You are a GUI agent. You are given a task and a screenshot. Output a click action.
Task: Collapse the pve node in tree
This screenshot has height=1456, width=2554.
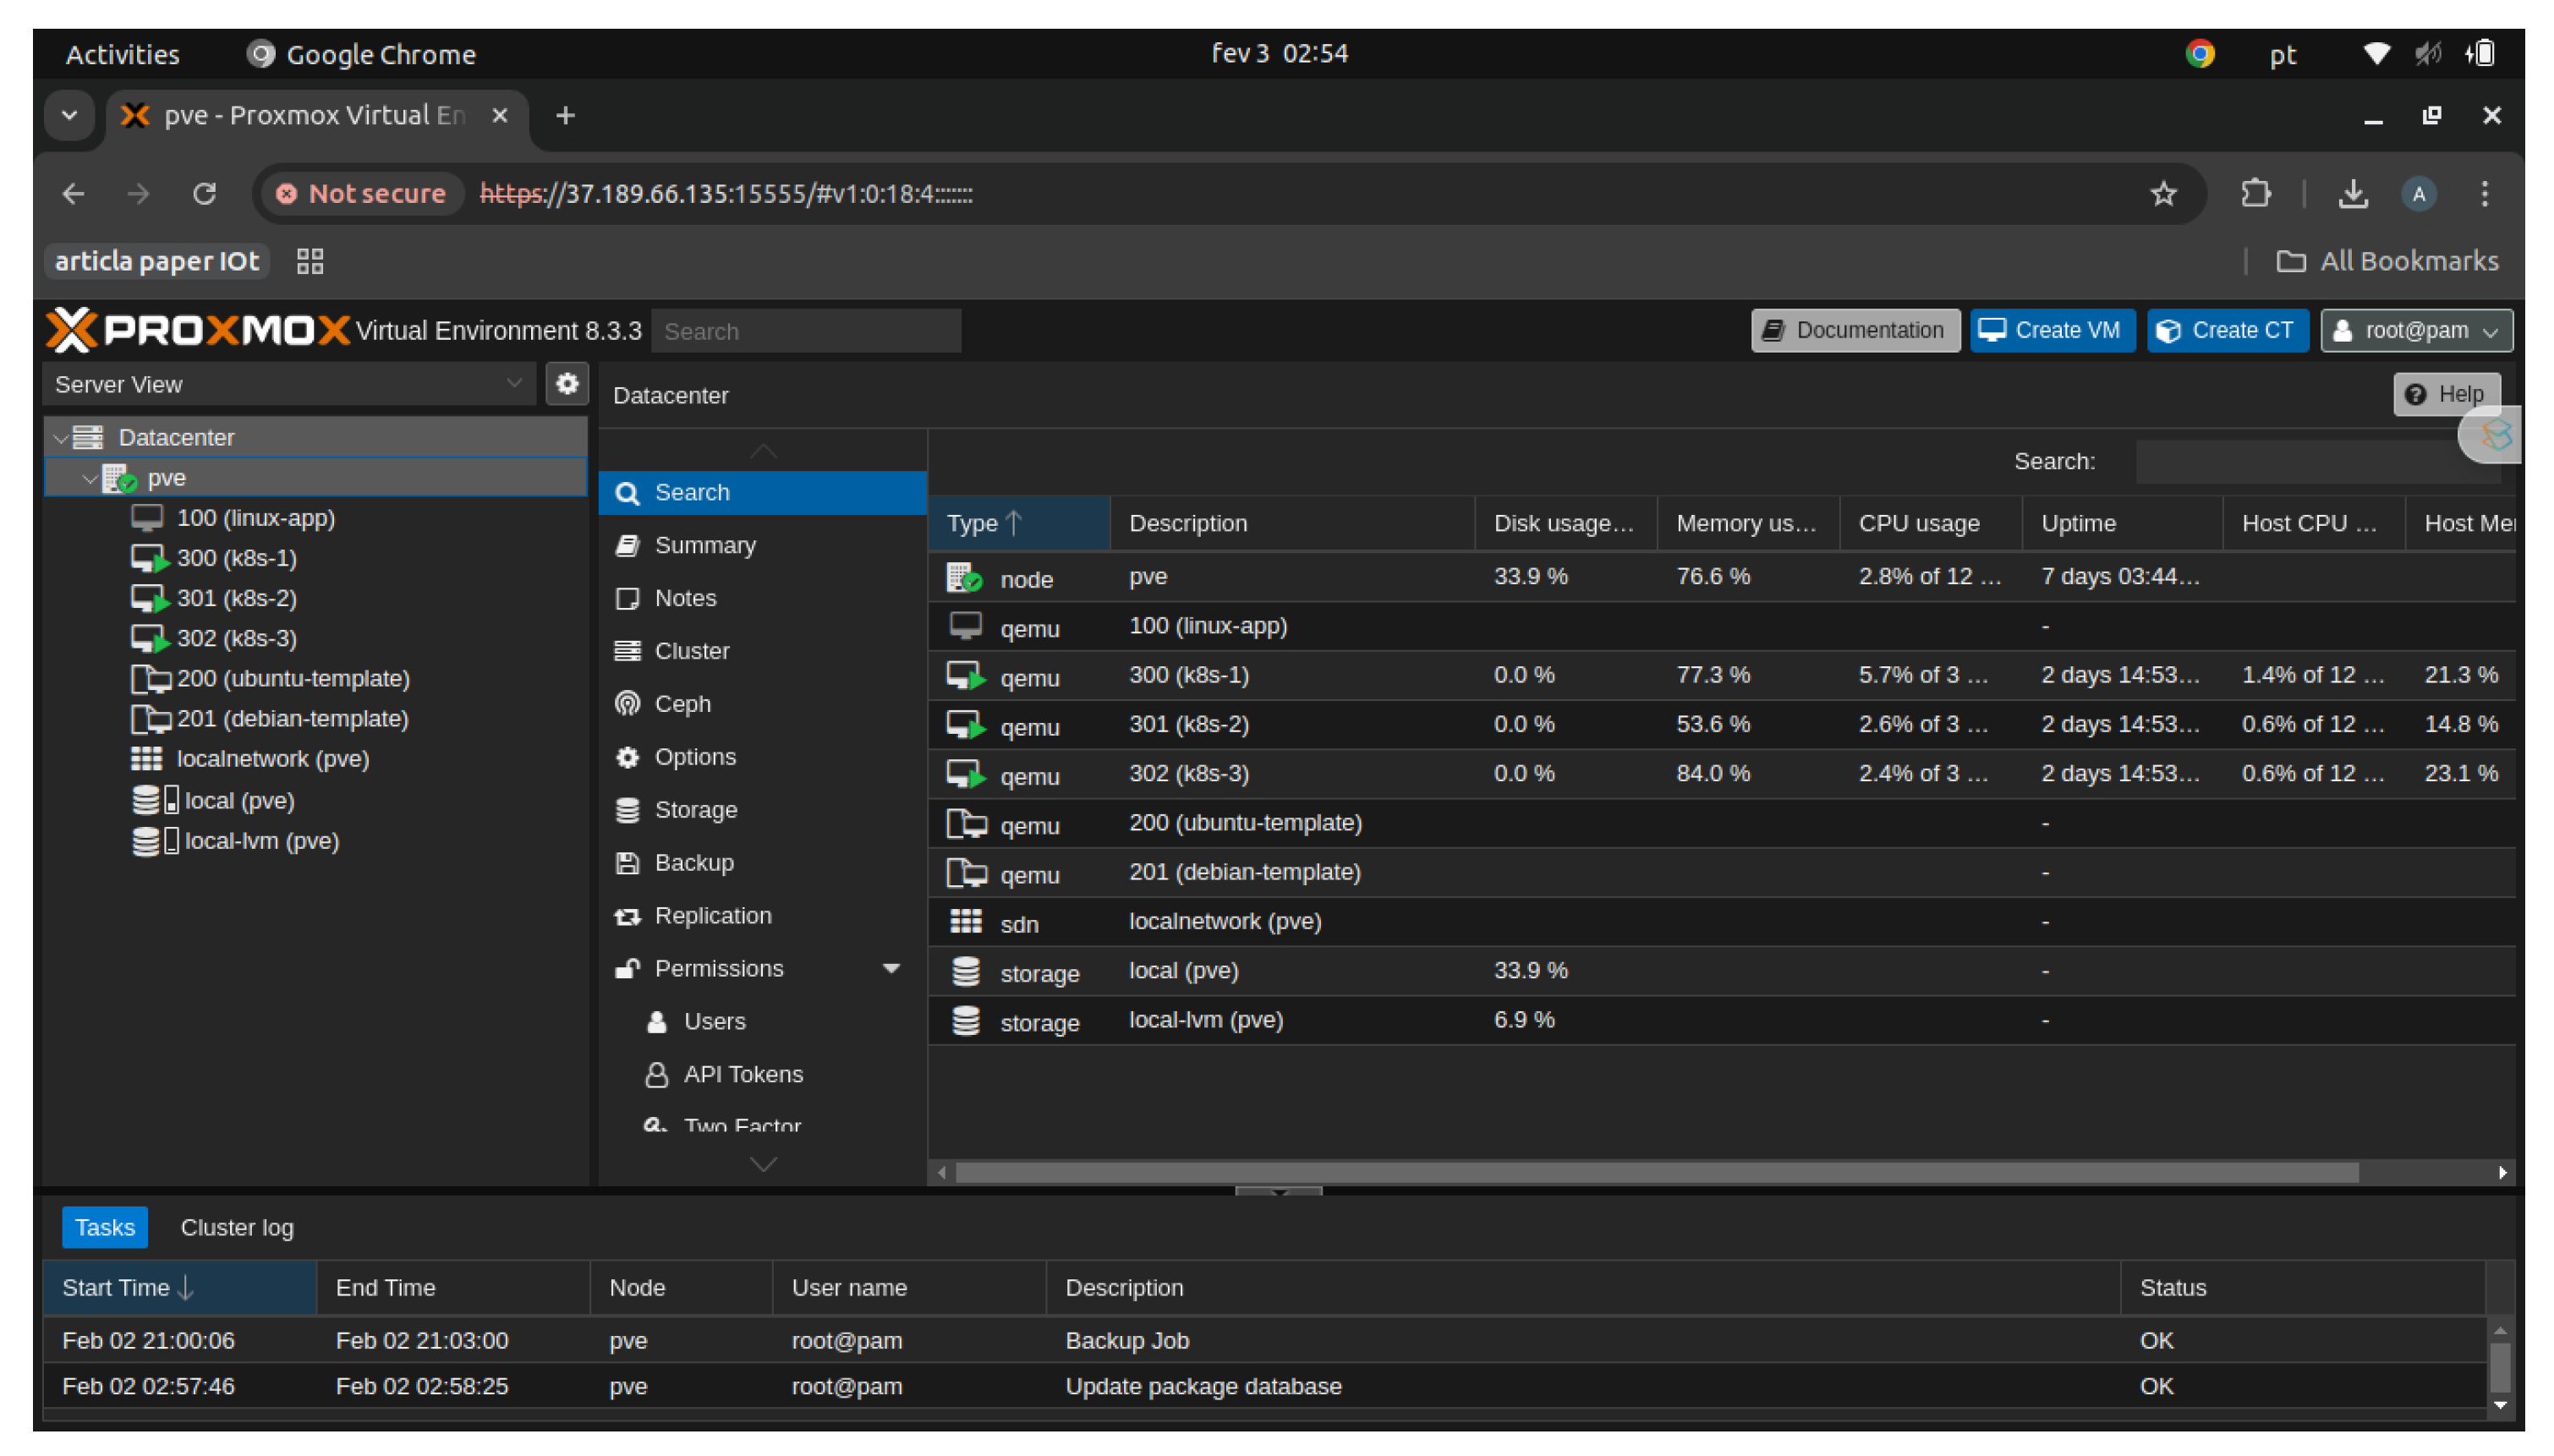(x=90, y=479)
